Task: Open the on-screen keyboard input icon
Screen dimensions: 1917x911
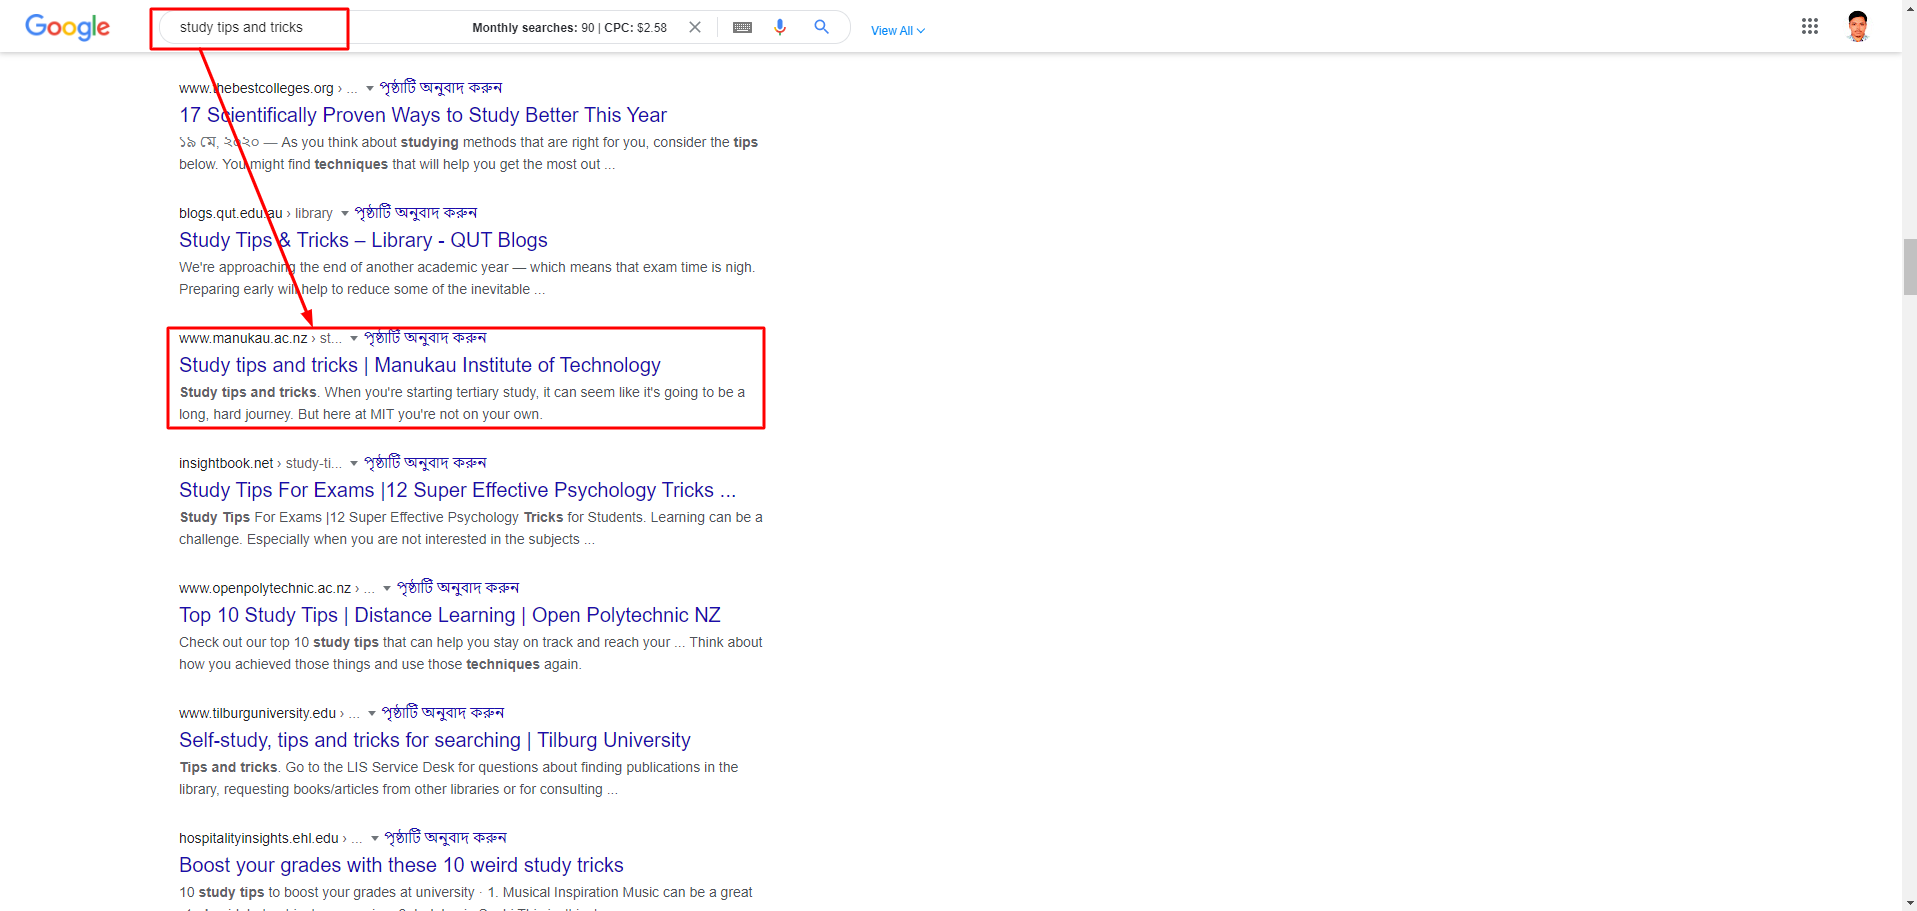Action: [742, 27]
